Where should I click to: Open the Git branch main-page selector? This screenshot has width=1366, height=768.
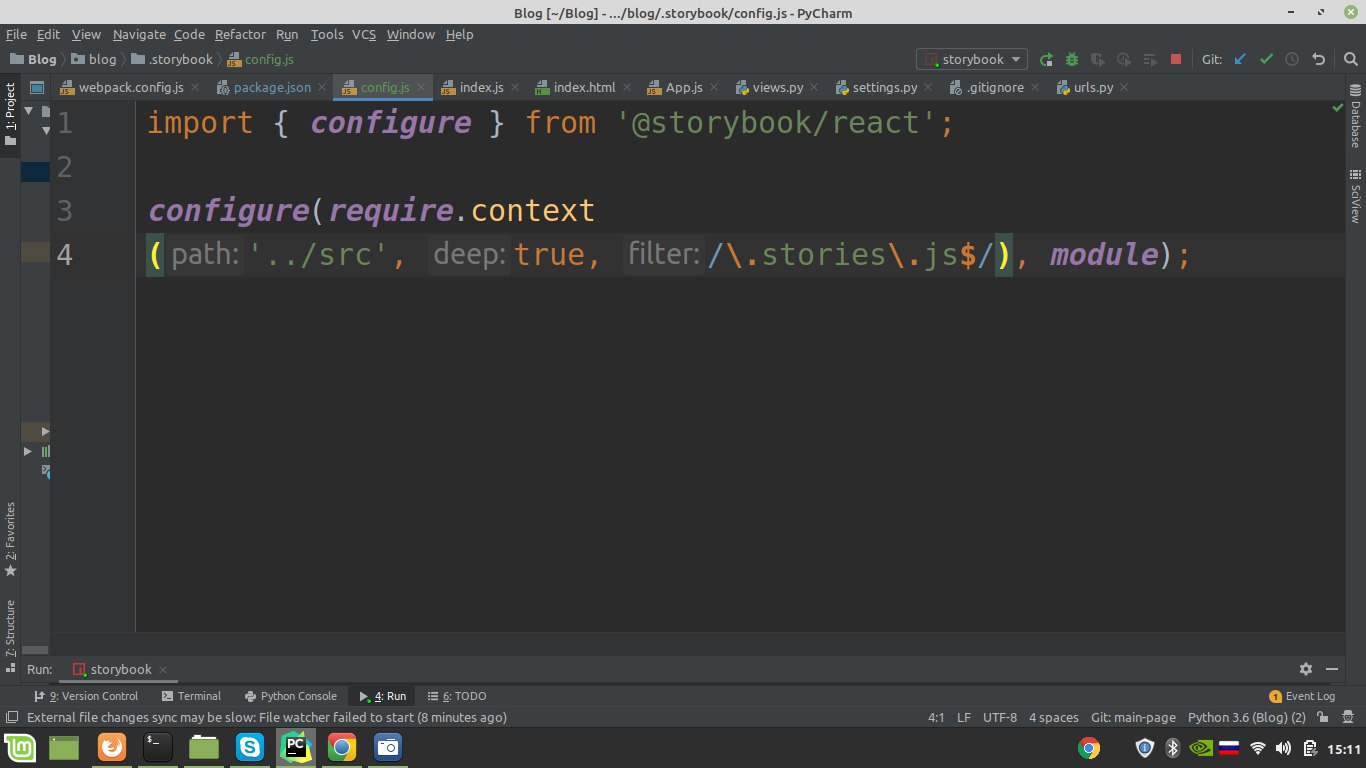pos(1133,717)
